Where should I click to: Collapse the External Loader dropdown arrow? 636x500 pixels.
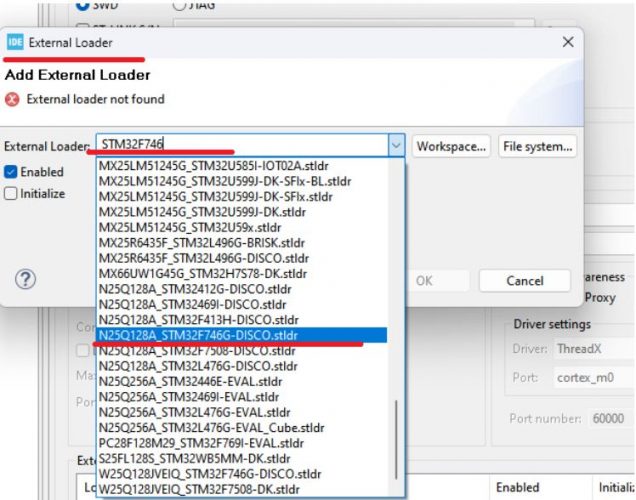(396, 146)
